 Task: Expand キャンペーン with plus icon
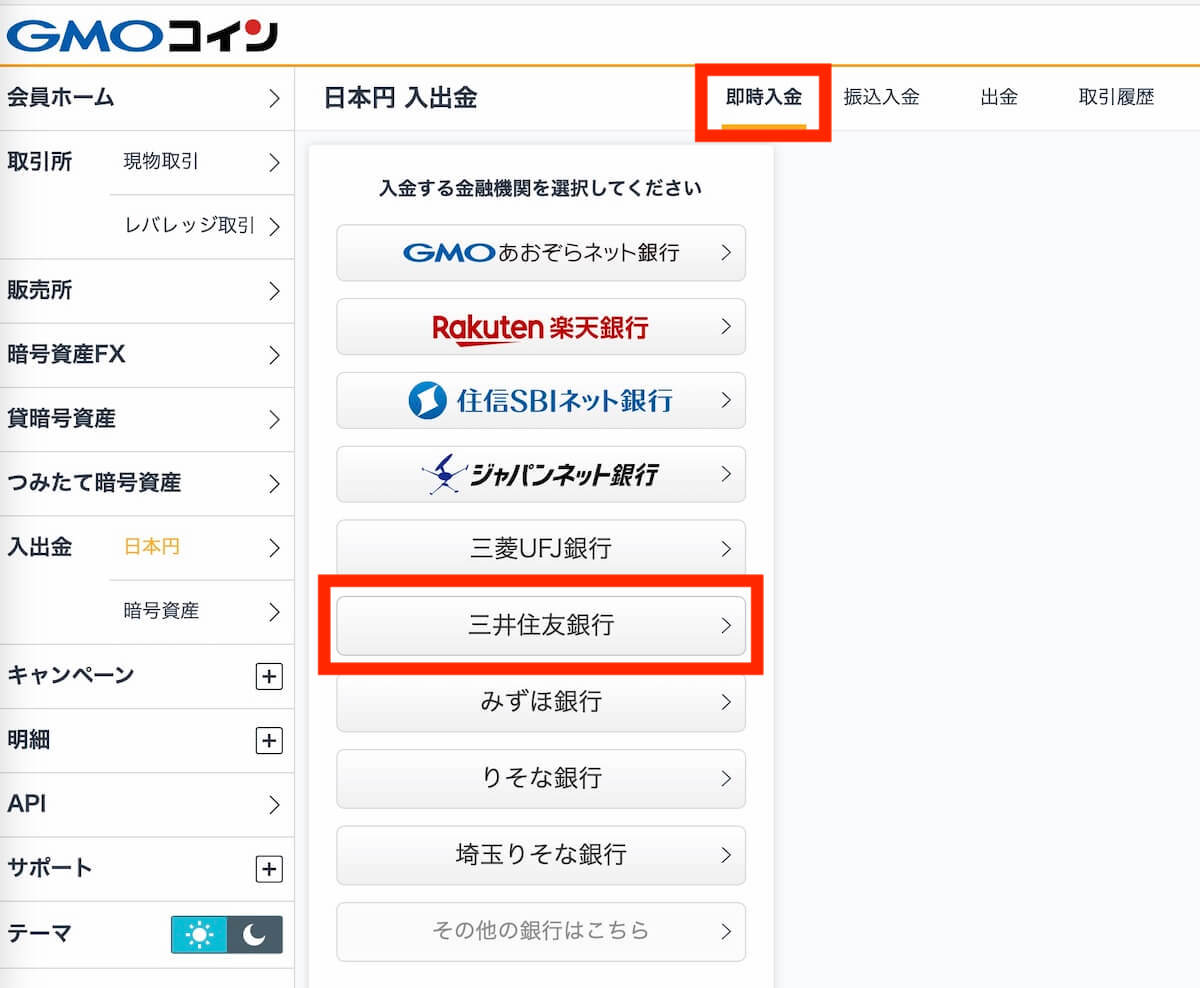269,677
